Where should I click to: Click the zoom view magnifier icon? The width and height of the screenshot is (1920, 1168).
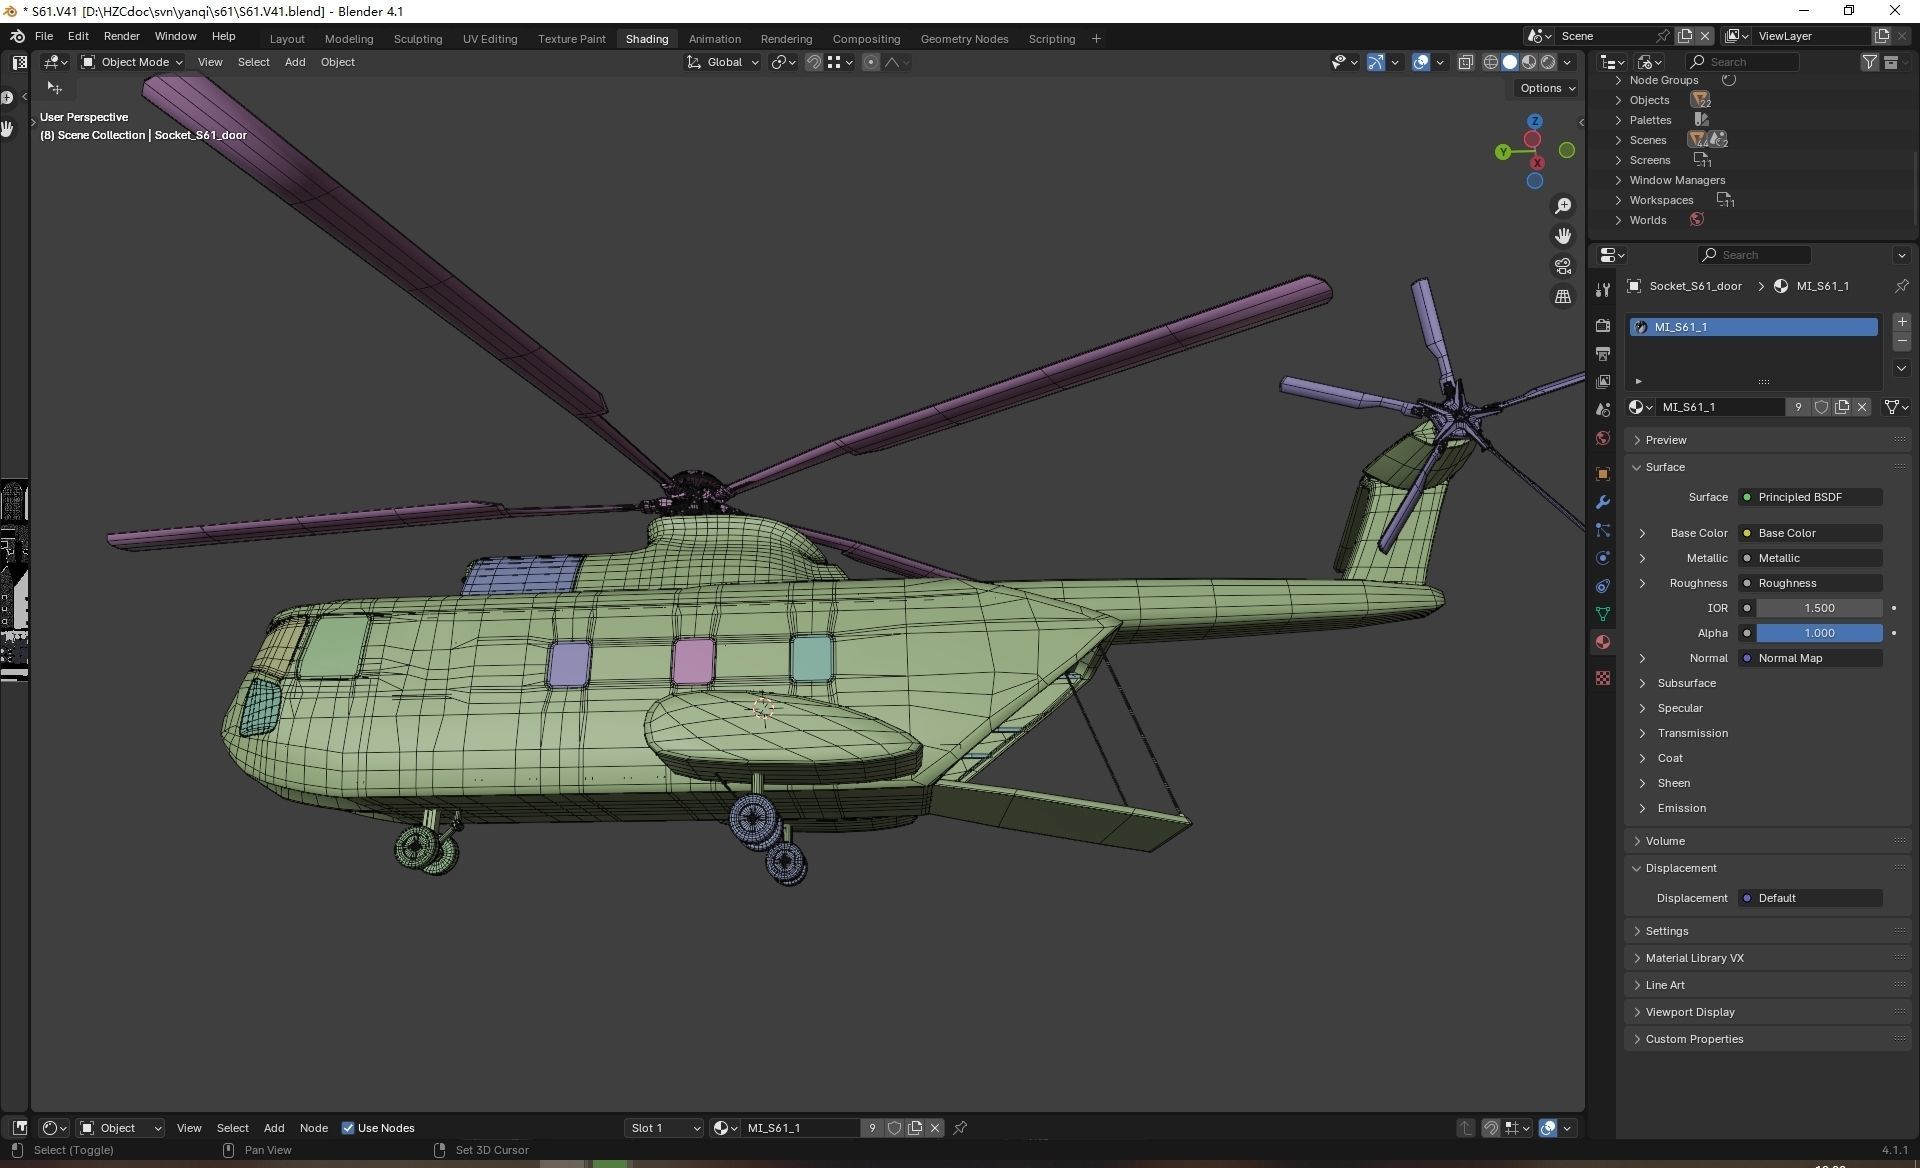pos(1563,206)
